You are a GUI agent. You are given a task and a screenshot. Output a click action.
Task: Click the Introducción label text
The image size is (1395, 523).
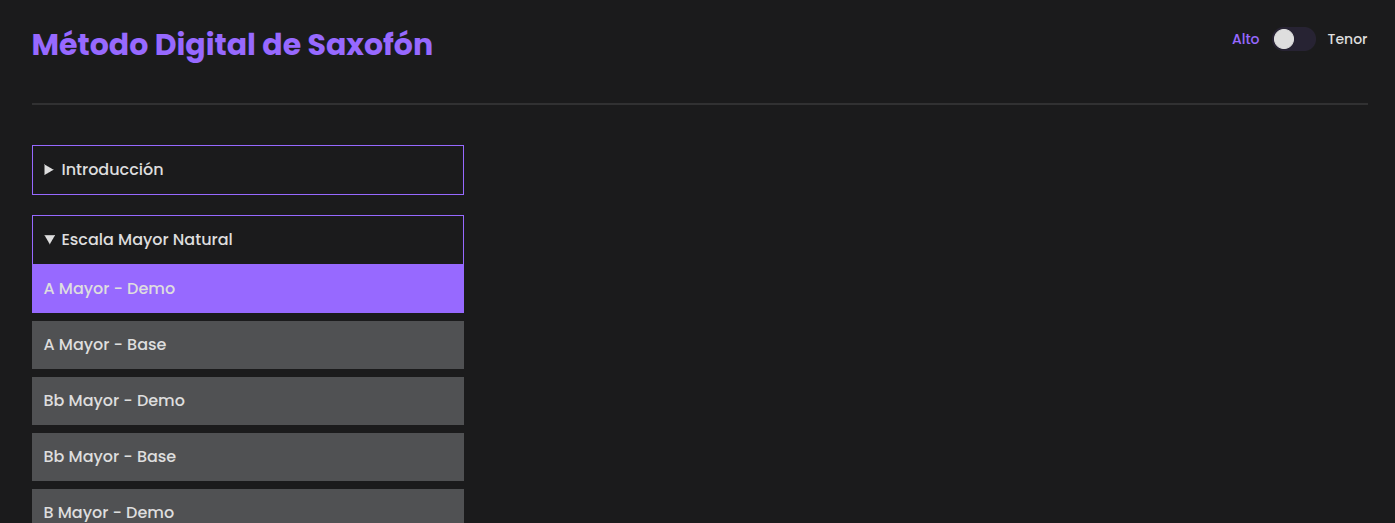point(112,170)
